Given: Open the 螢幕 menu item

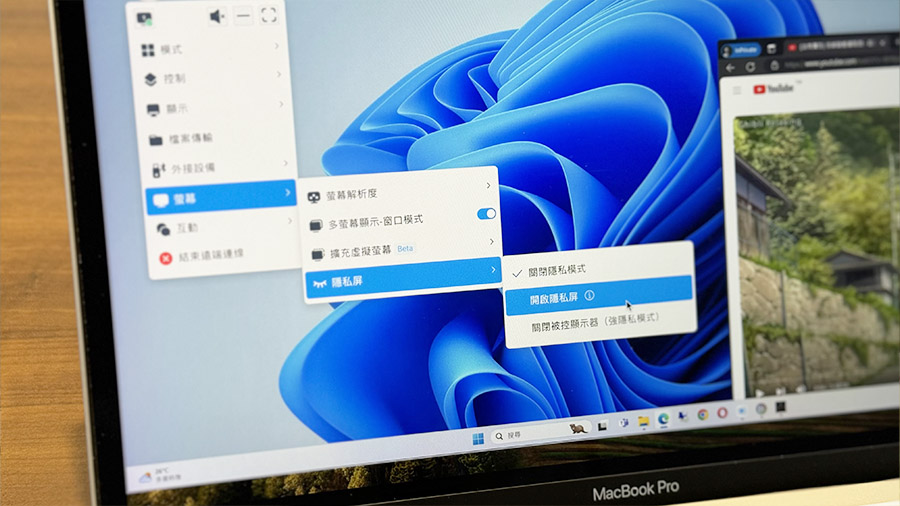Looking at the screenshot, I should (x=221, y=197).
